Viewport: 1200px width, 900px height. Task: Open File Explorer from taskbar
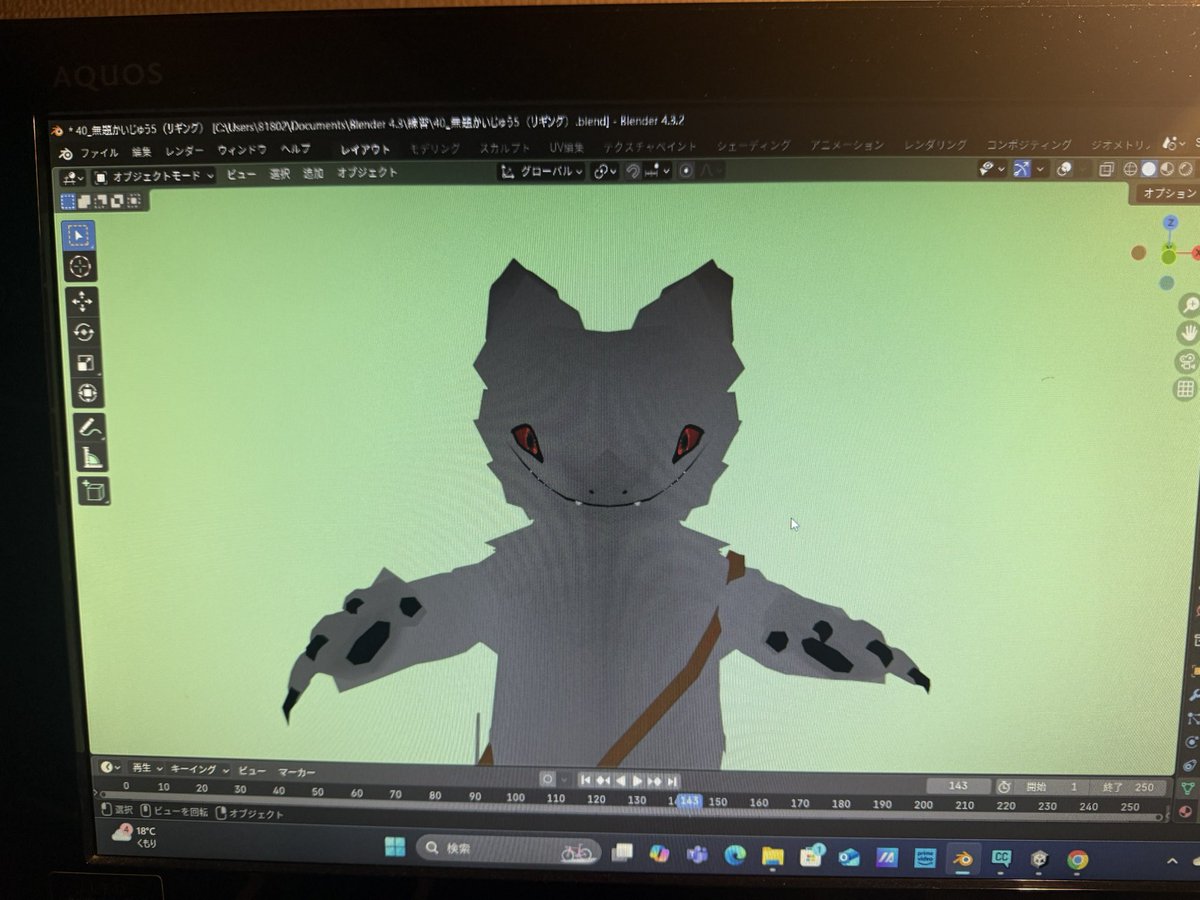(773, 855)
